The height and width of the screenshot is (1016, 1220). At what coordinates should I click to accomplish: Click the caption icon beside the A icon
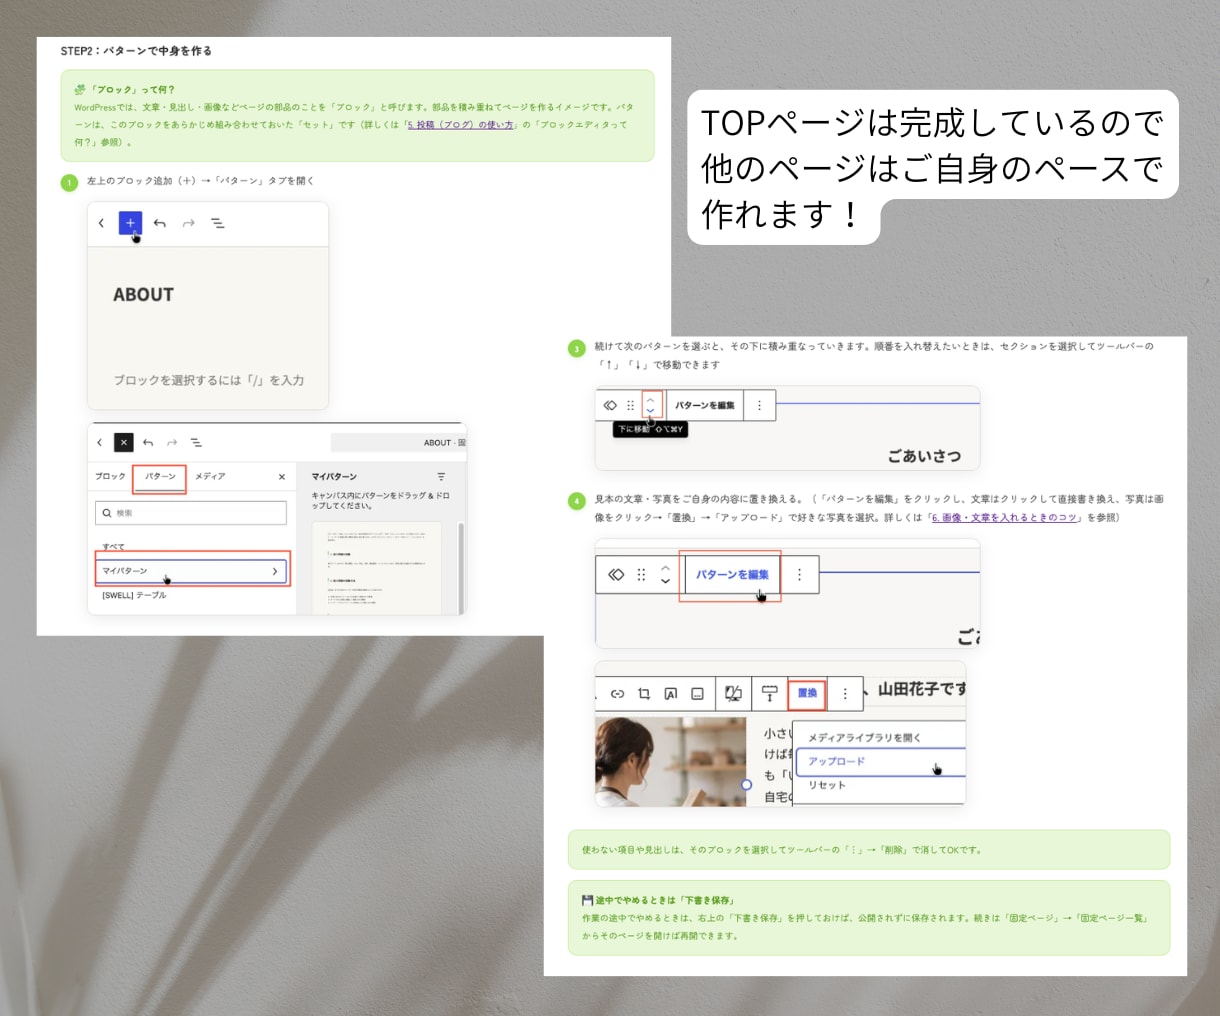point(697,693)
